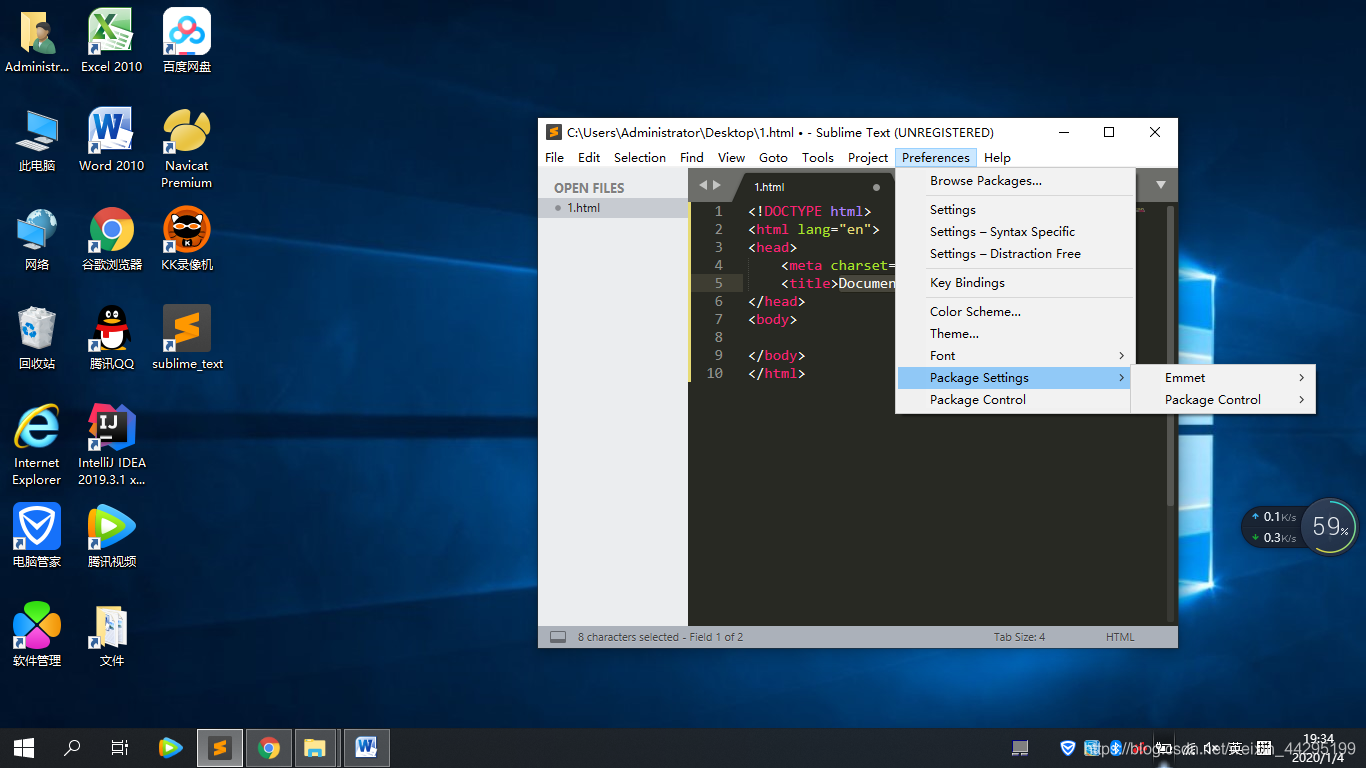Screen dimensions: 1366x768
Task: Choose the Key Bindings entry
Action: tap(1015, 283)
